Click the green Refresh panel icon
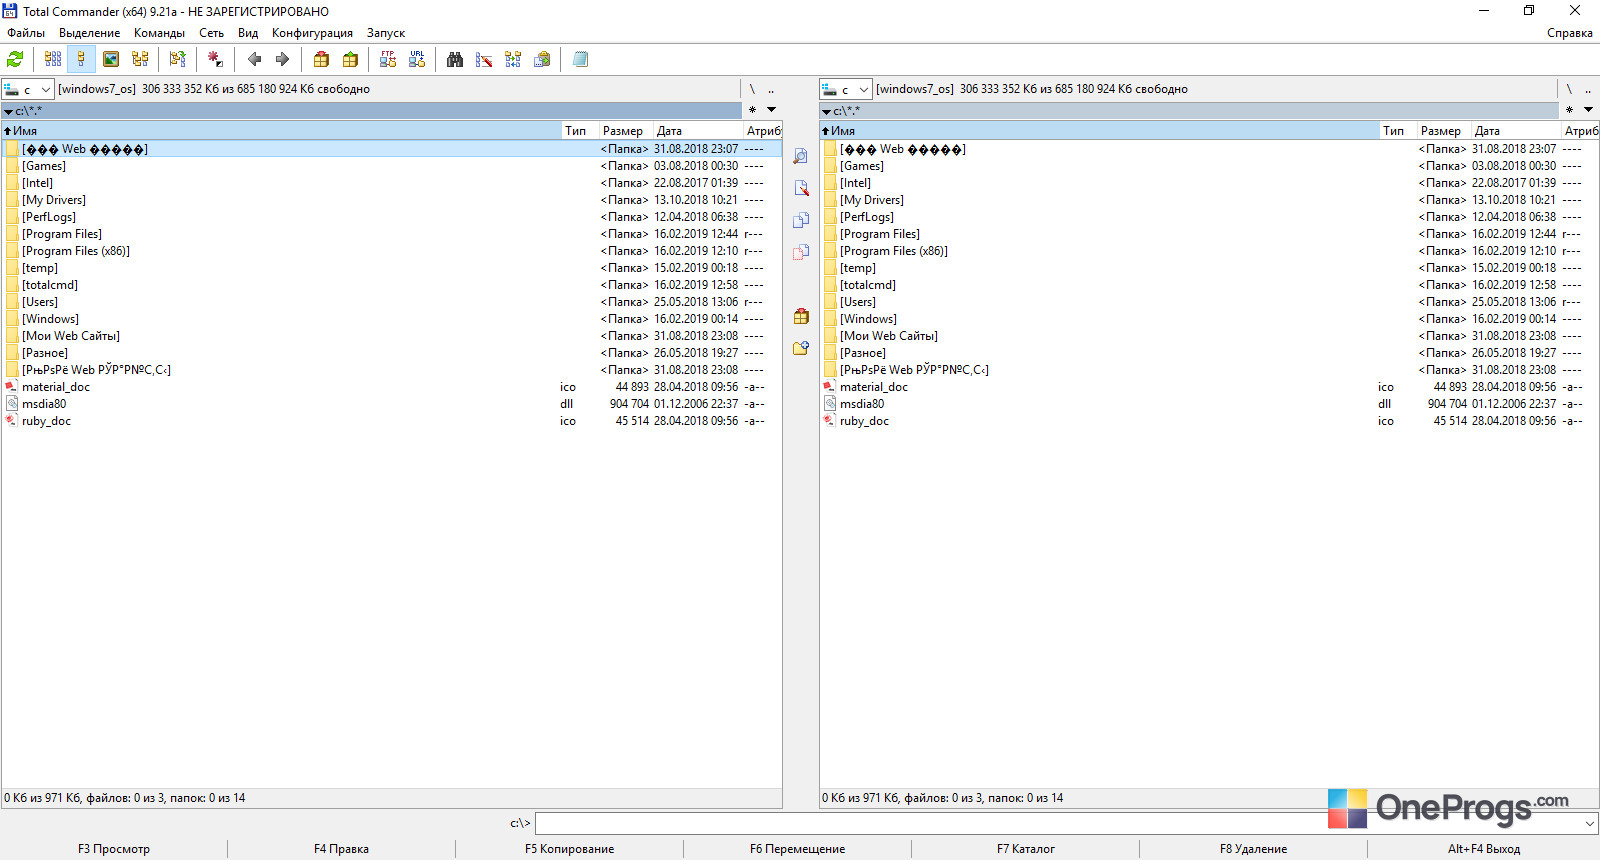The height and width of the screenshot is (860, 1600). 15,59
